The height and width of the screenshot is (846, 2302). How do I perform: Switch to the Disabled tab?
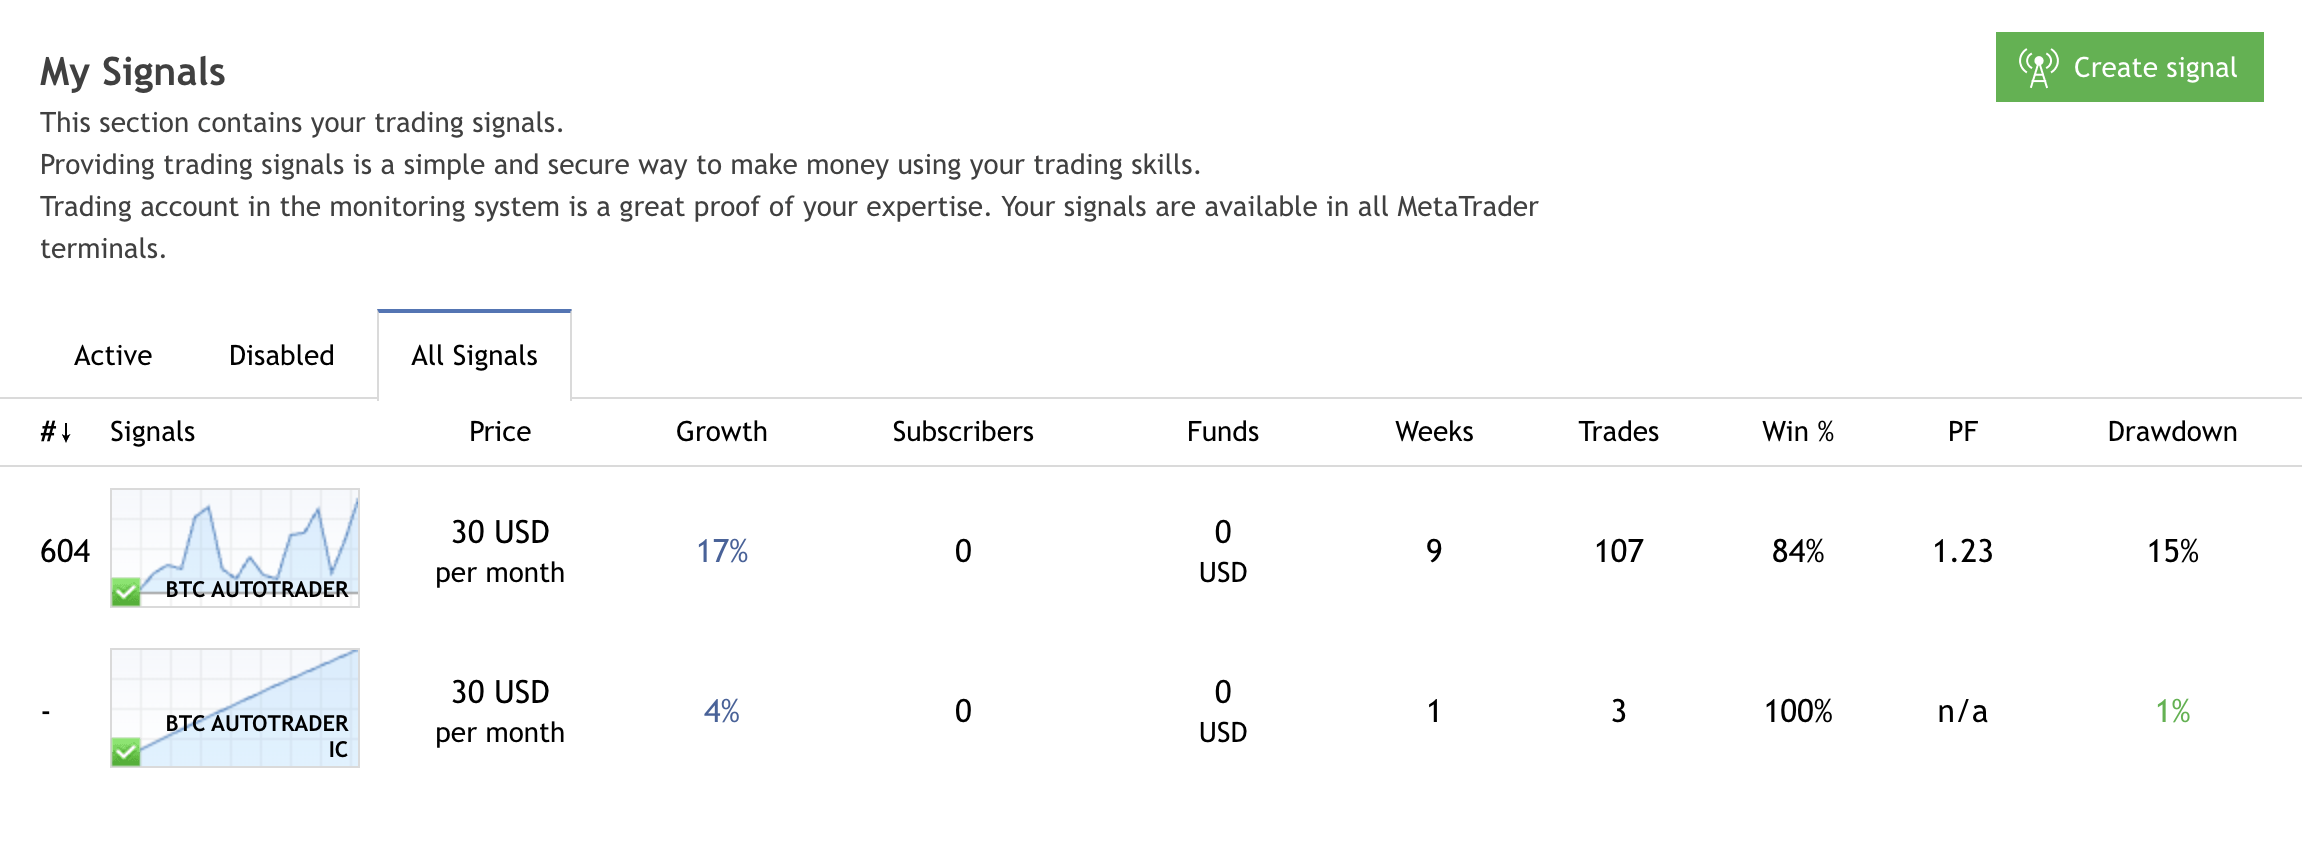click(281, 355)
